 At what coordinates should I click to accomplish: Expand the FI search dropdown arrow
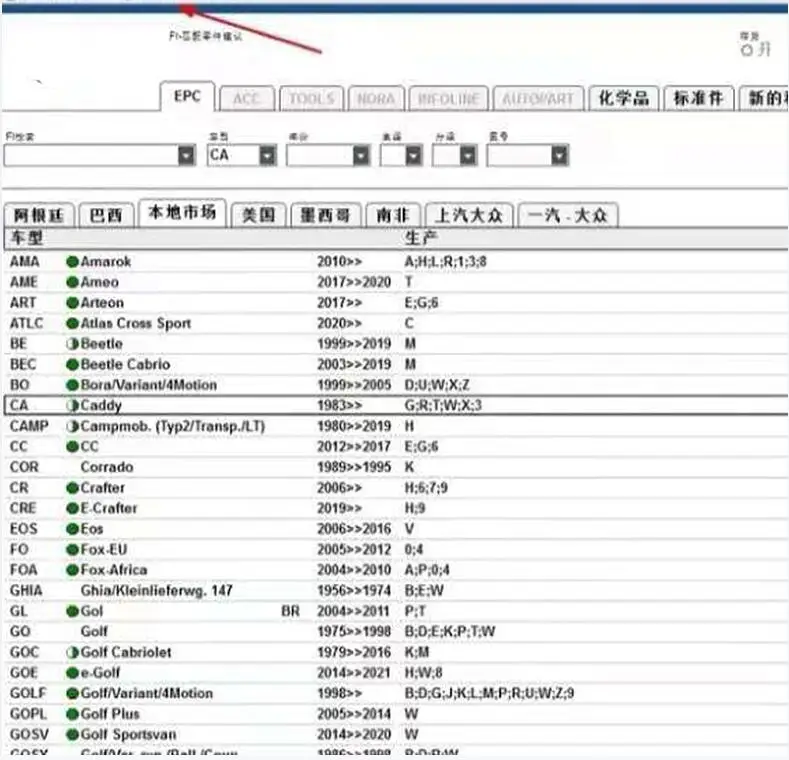click(x=186, y=155)
